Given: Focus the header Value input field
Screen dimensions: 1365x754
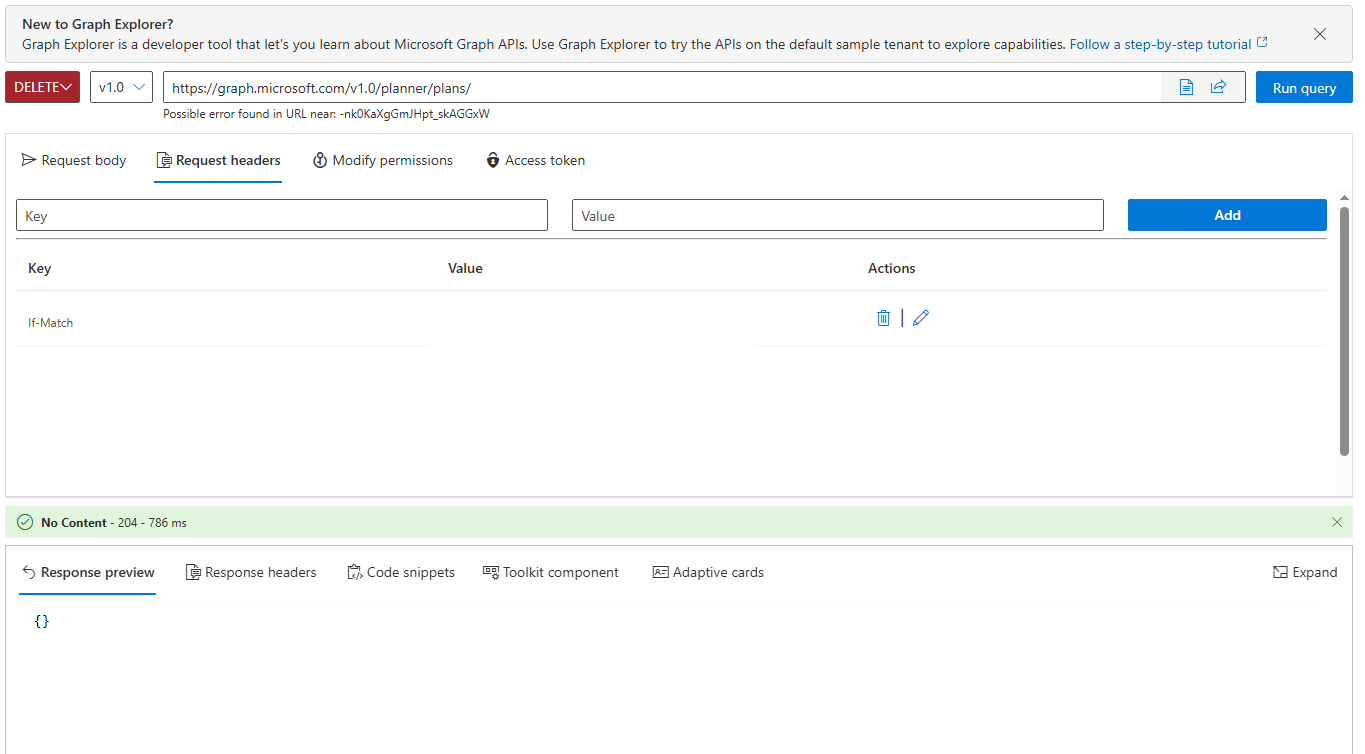Looking at the screenshot, I should pyautogui.click(x=838, y=215).
